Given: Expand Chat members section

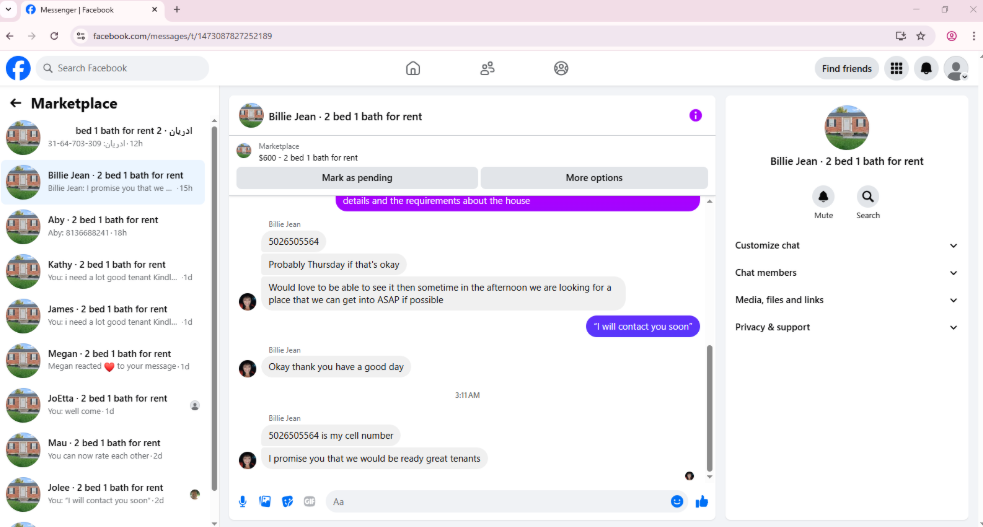Looking at the screenshot, I should pyautogui.click(x=846, y=273).
